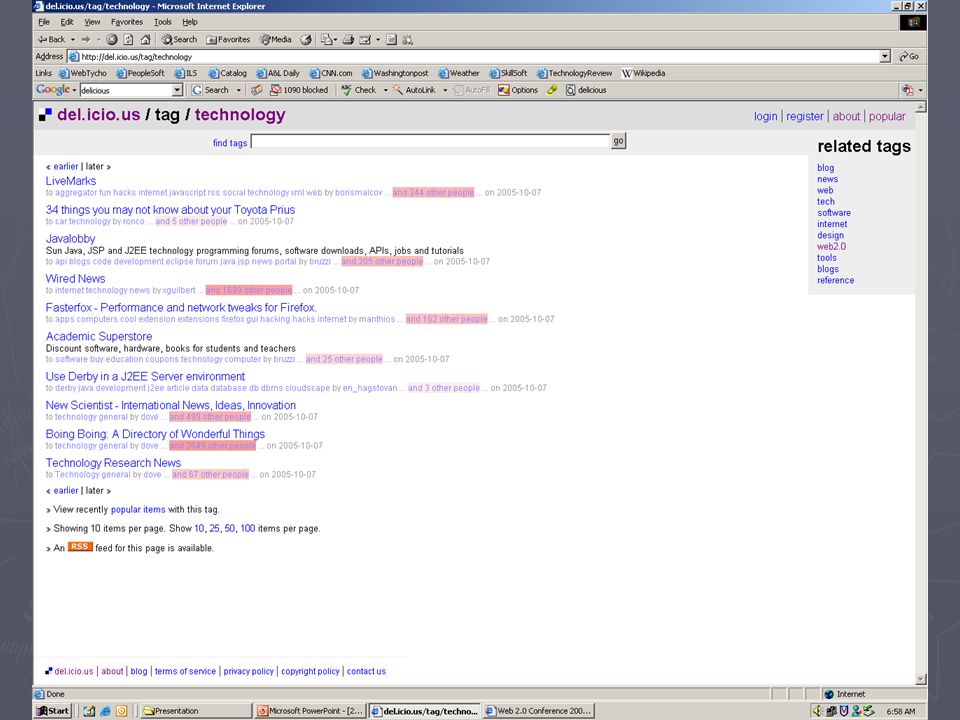Open the address bar dropdown arrow
Screen dimensions: 960x720
pyautogui.click(x=885, y=56)
